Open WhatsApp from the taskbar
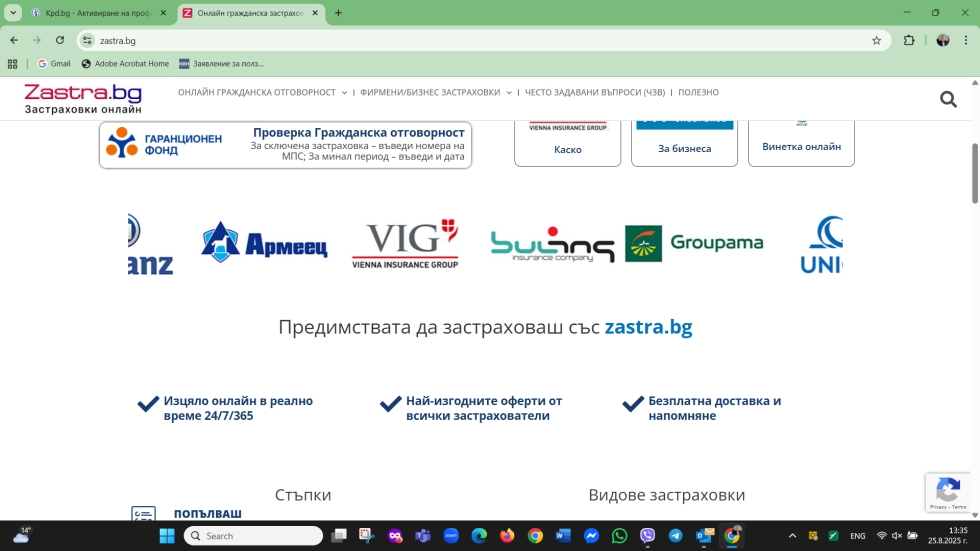Viewport: 980px width, 551px height. [x=619, y=536]
